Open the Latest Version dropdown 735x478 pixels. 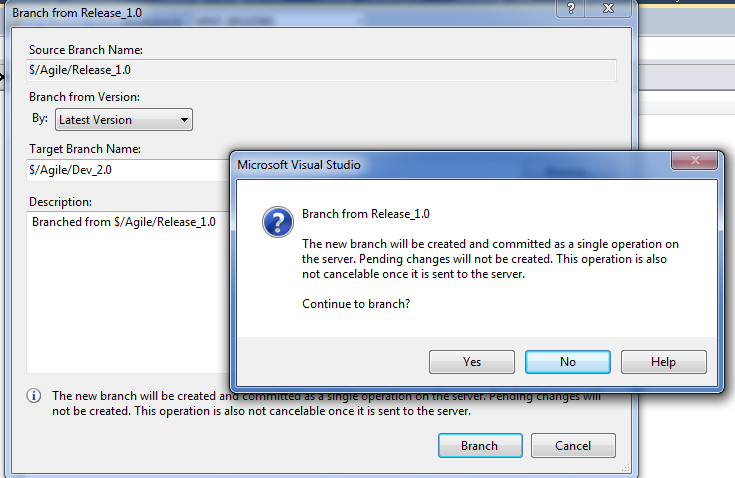(x=124, y=120)
